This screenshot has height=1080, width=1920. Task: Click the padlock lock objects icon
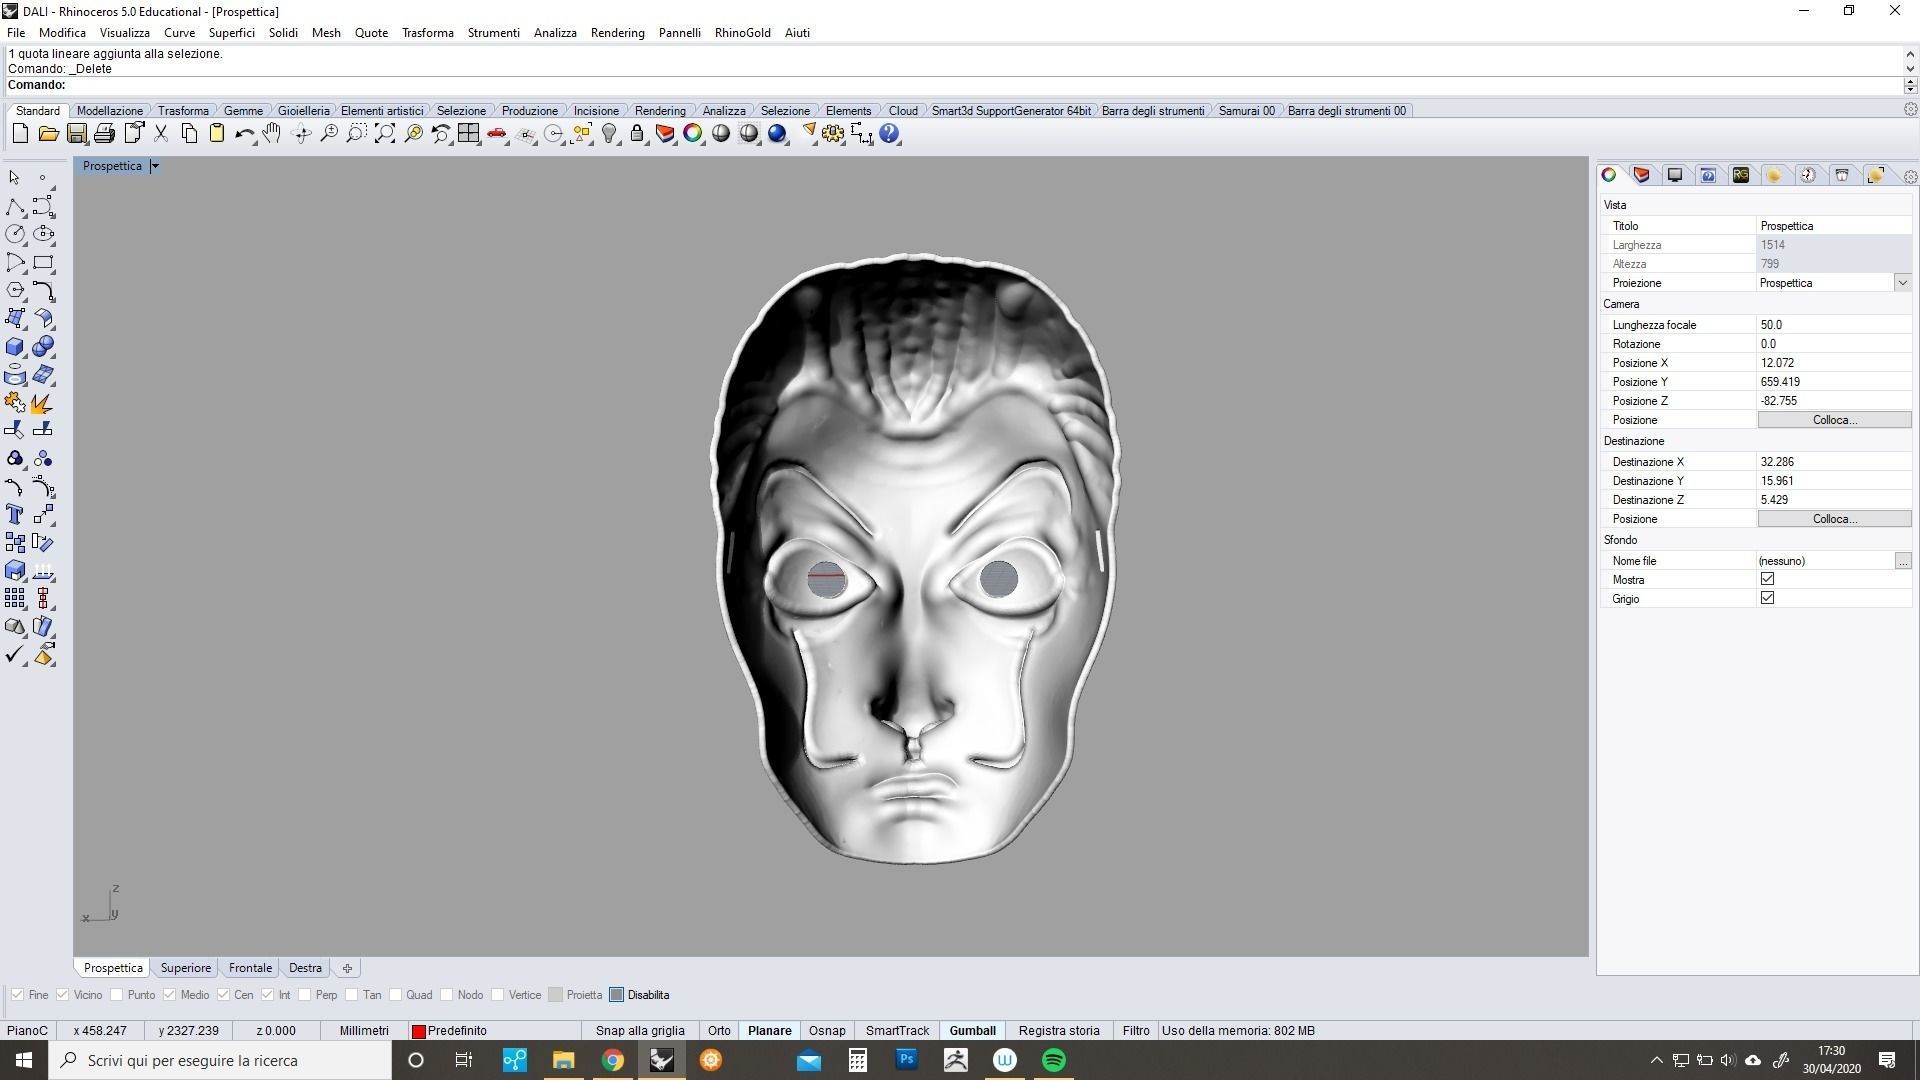pyautogui.click(x=637, y=134)
